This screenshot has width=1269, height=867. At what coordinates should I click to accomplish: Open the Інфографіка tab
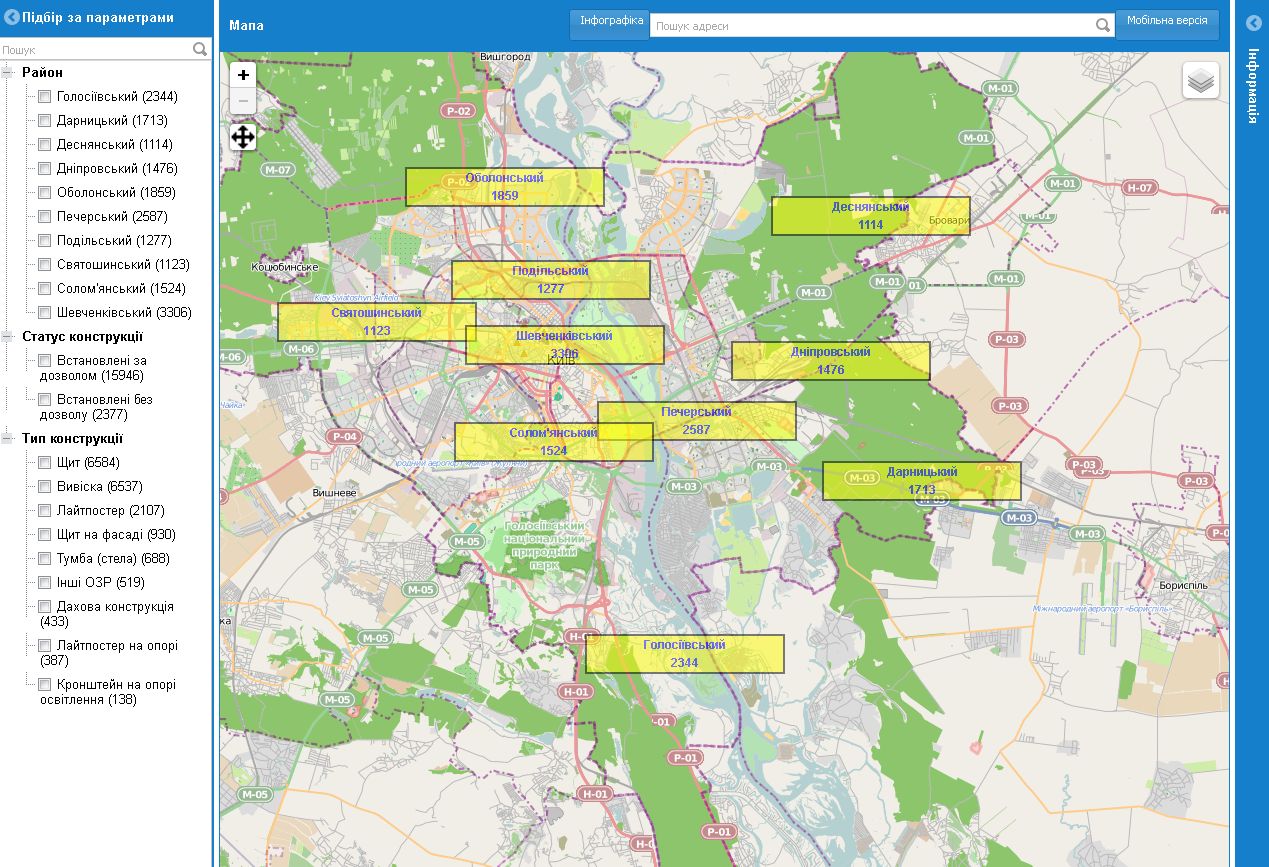point(610,22)
